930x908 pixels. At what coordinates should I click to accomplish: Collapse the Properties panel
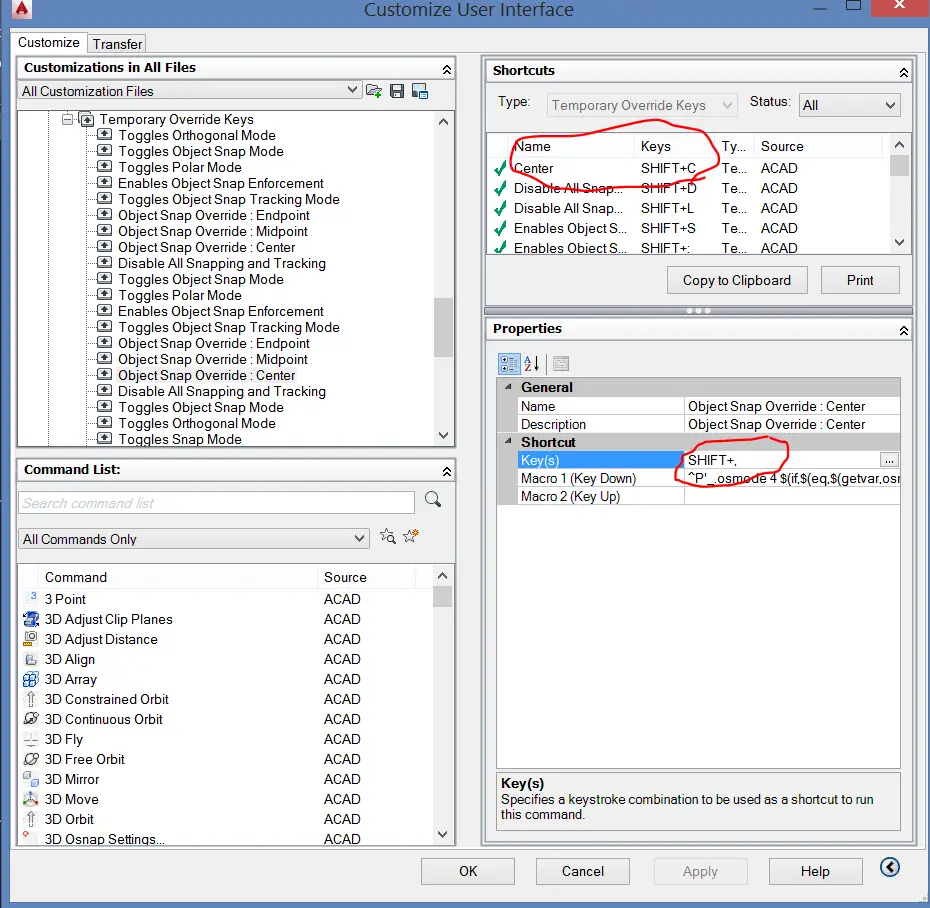pos(903,330)
